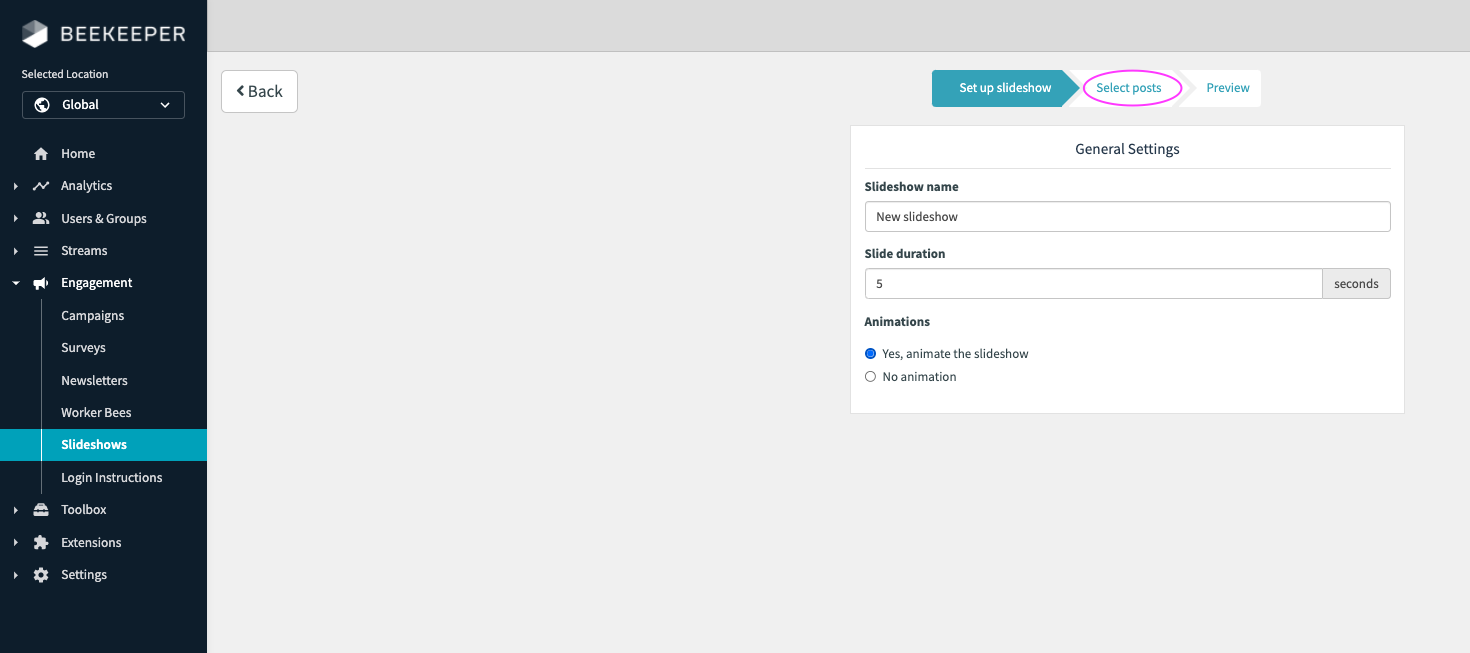Image resolution: width=1470 pixels, height=653 pixels.
Task: Open Toolbox via its briefcase icon
Action: click(x=39, y=509)
